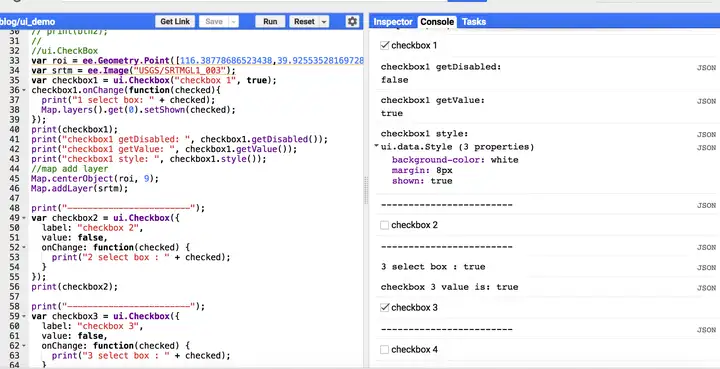The height and width of the screenshot is (369, 720).
Task: Collapse the ui.data.Style properties tree
Action: pyautogui.click(x=377, y=146)
